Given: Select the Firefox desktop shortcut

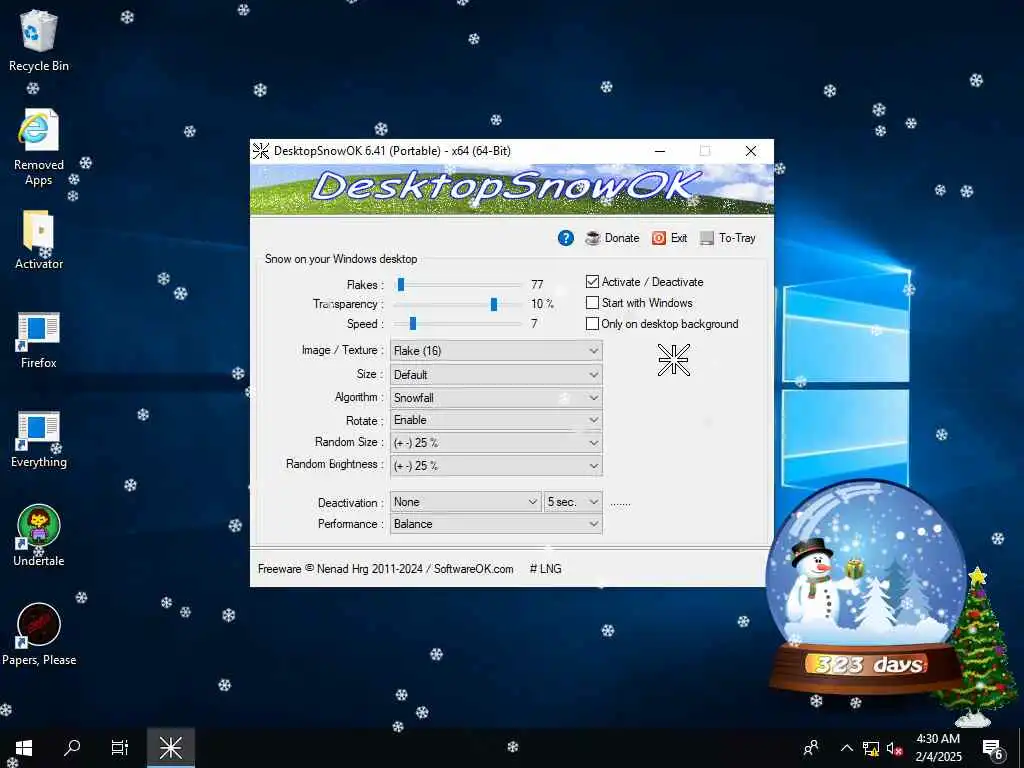Looking at the screenshot, I should pyautogui.click(x=39, y=340).
